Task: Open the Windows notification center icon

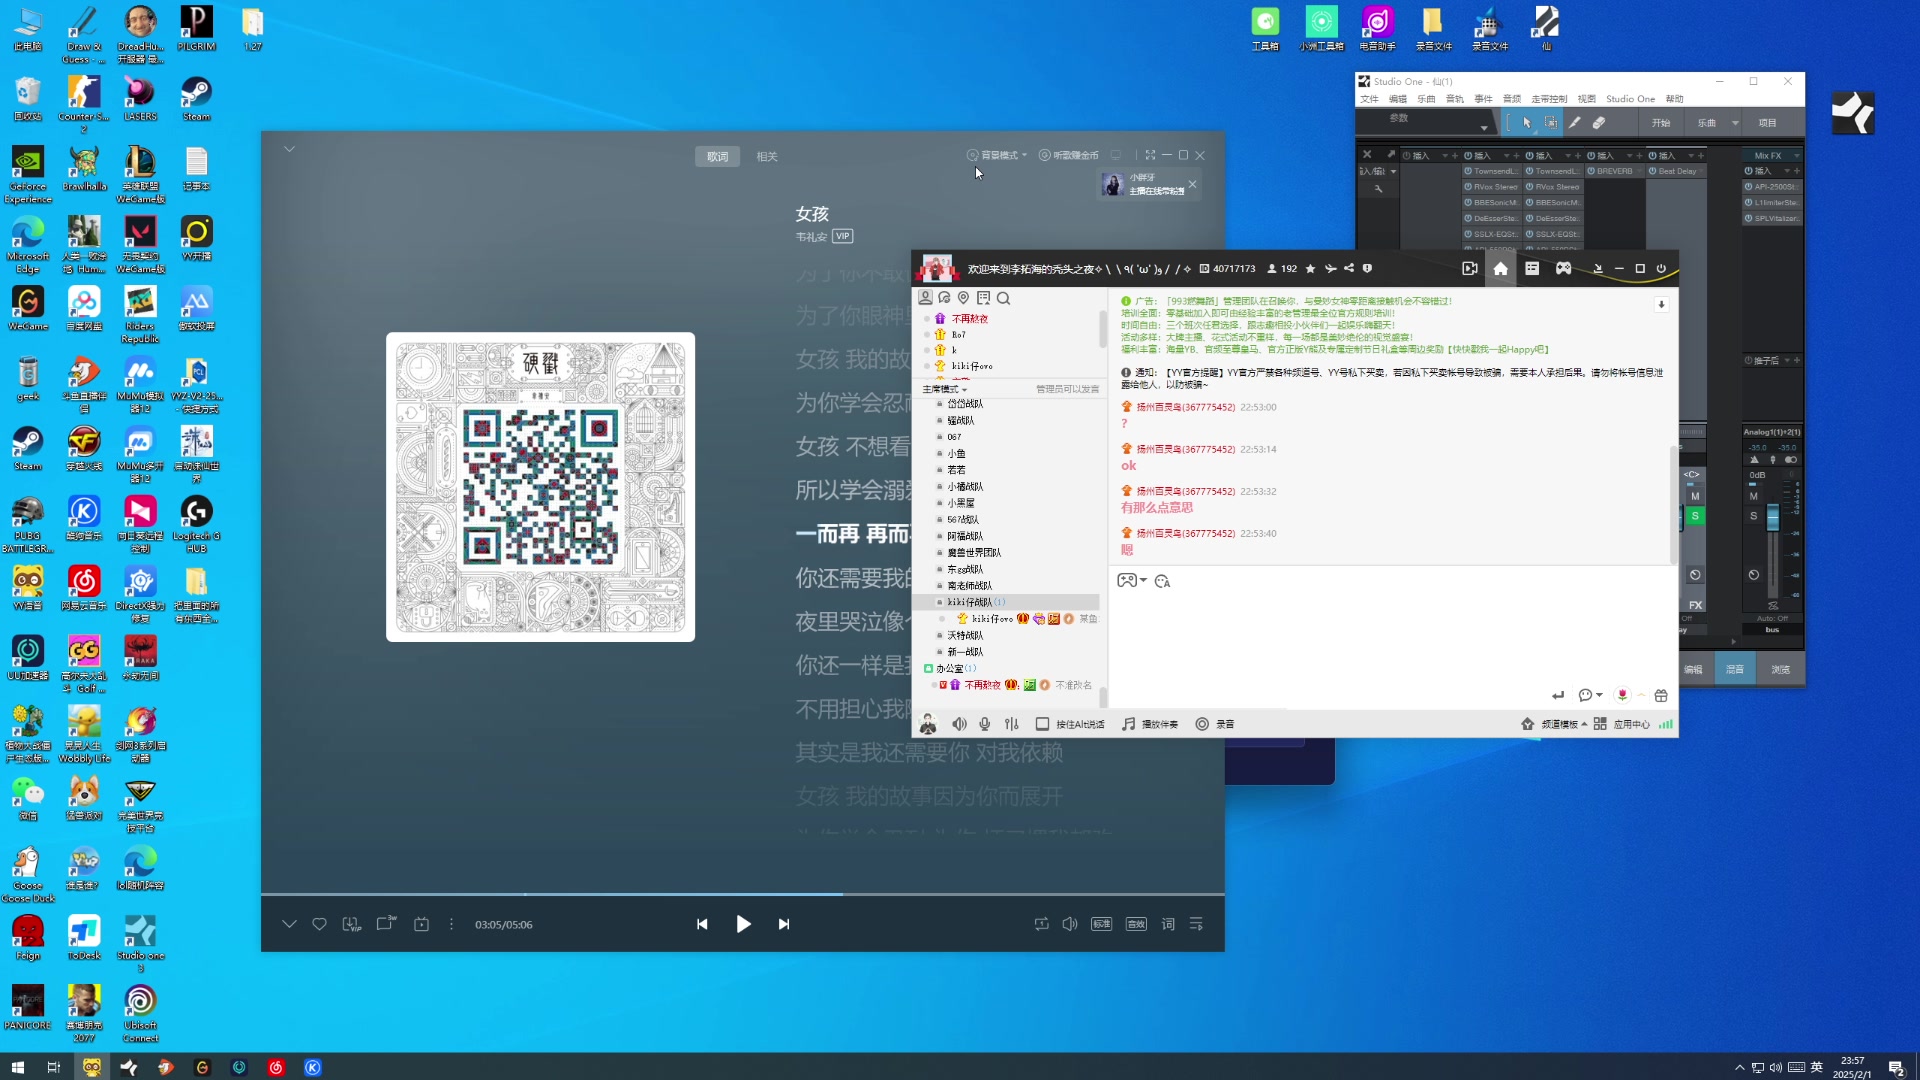Action: [1896, 1067]
